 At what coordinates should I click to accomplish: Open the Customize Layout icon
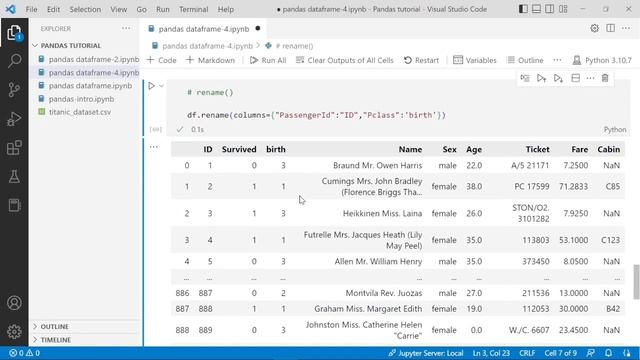tap(563, 9)
